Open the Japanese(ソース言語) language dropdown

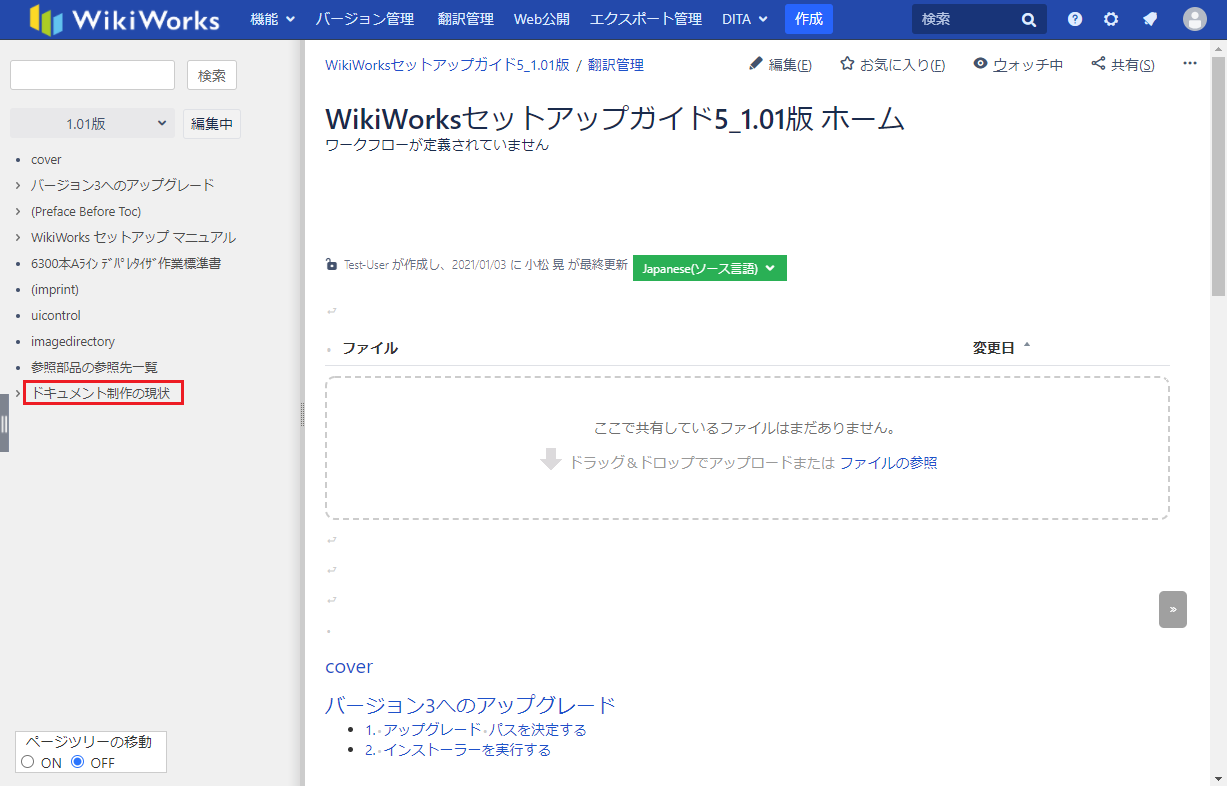click(x=709, y=268)
